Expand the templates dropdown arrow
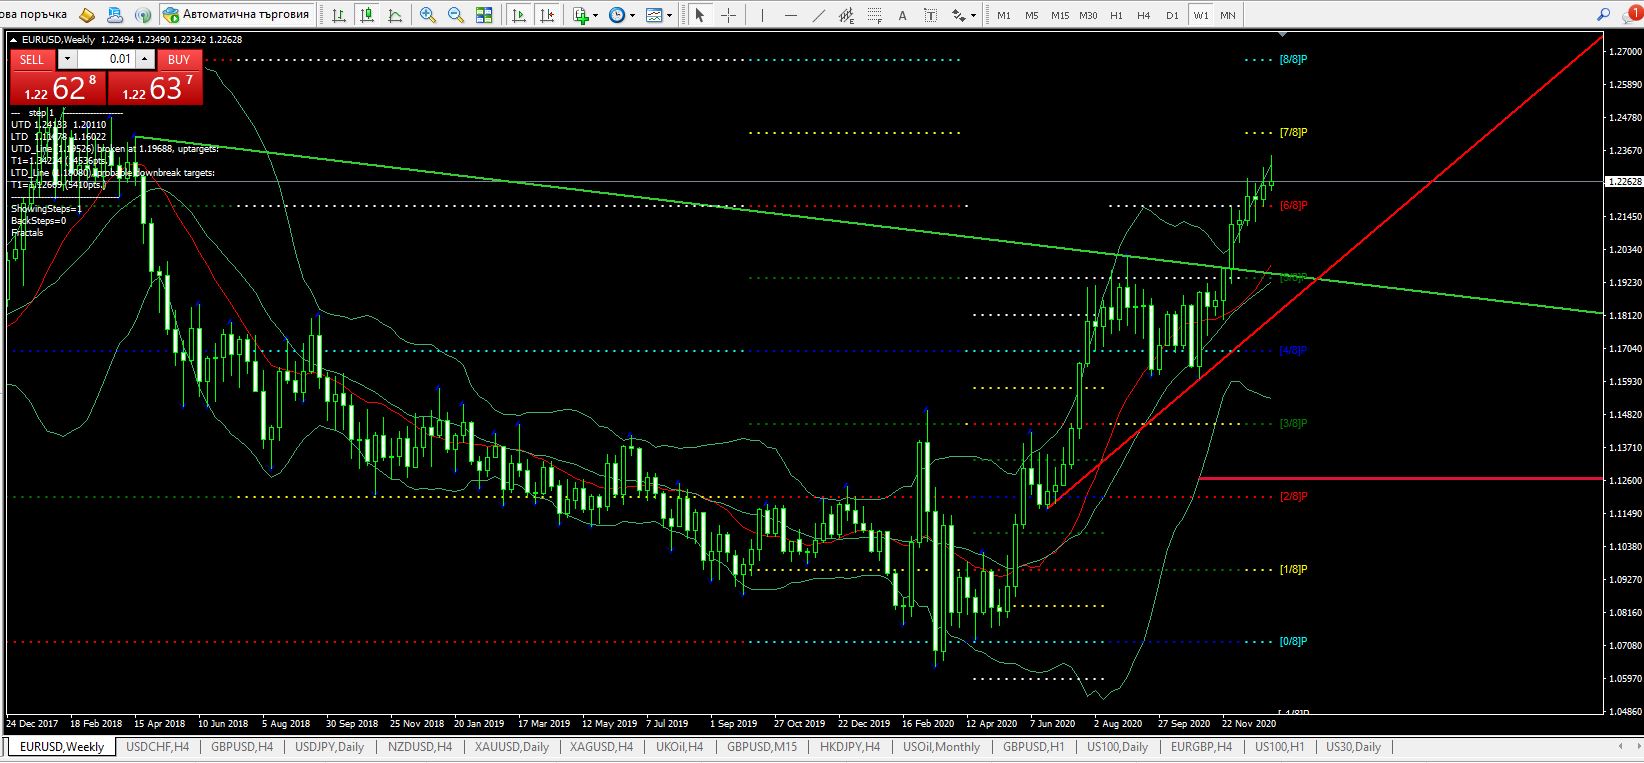Image resolution: width=1644 pixels, height=763 pixels. click(669, 15)
